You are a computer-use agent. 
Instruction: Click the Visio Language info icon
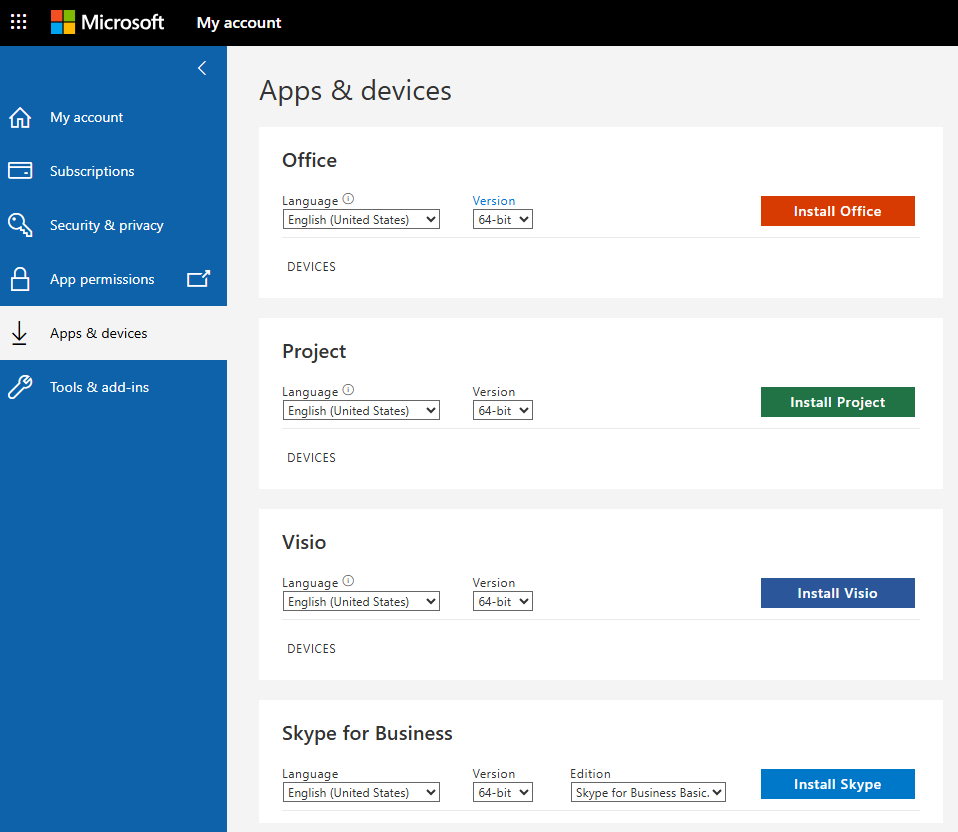pyautogui.click(x=348, y=580)
